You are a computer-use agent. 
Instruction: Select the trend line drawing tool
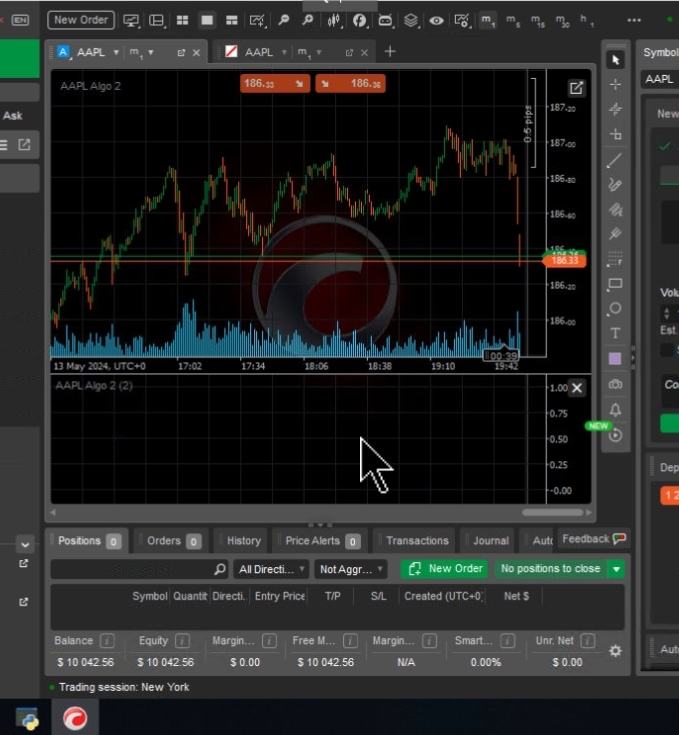615,160
